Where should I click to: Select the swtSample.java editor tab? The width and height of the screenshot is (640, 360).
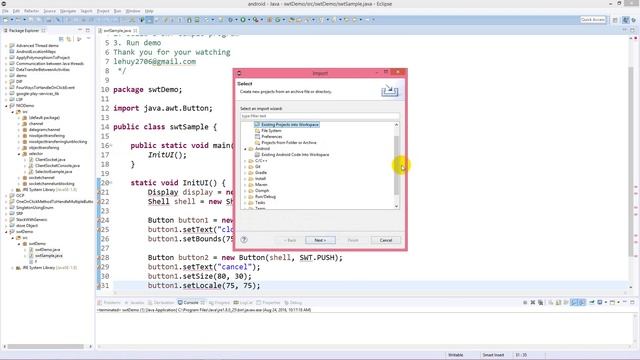point(117,31)
